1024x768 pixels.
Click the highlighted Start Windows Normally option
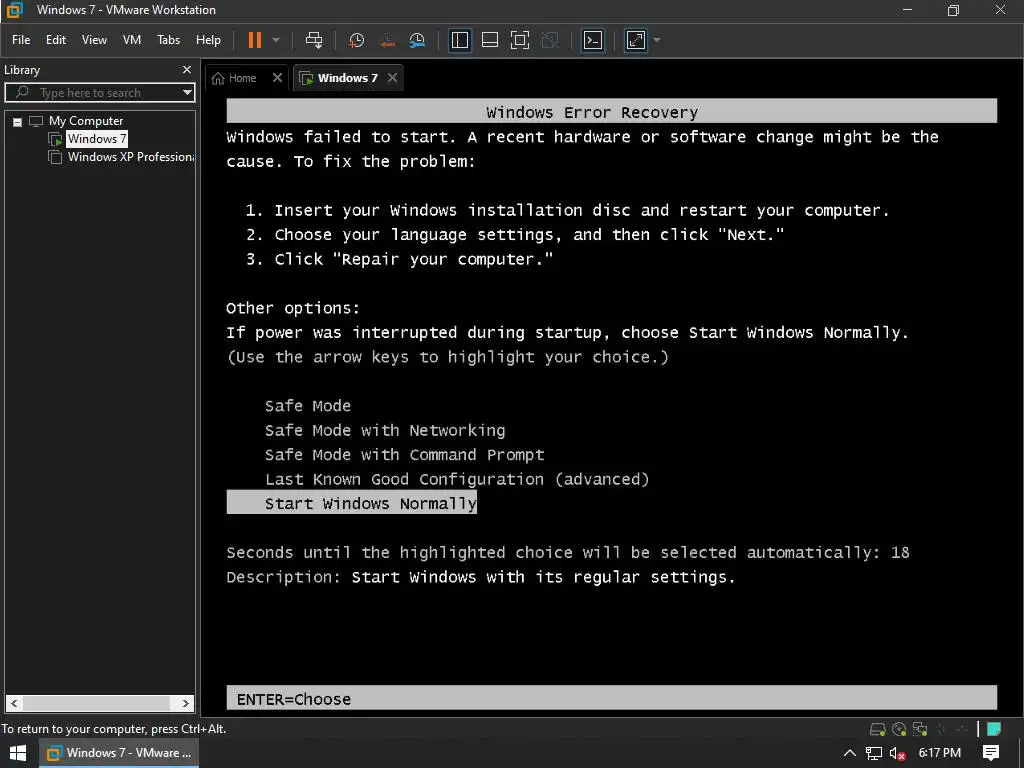(x=351, y=503)
